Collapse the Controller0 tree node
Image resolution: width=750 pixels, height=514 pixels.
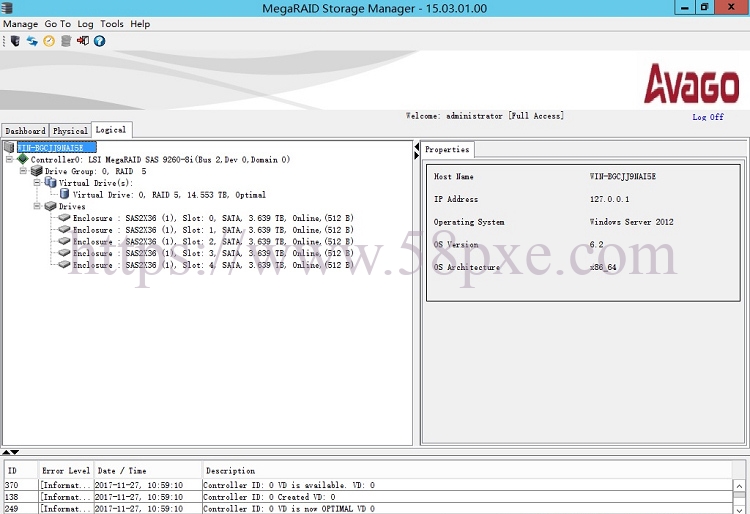(9, 159)
